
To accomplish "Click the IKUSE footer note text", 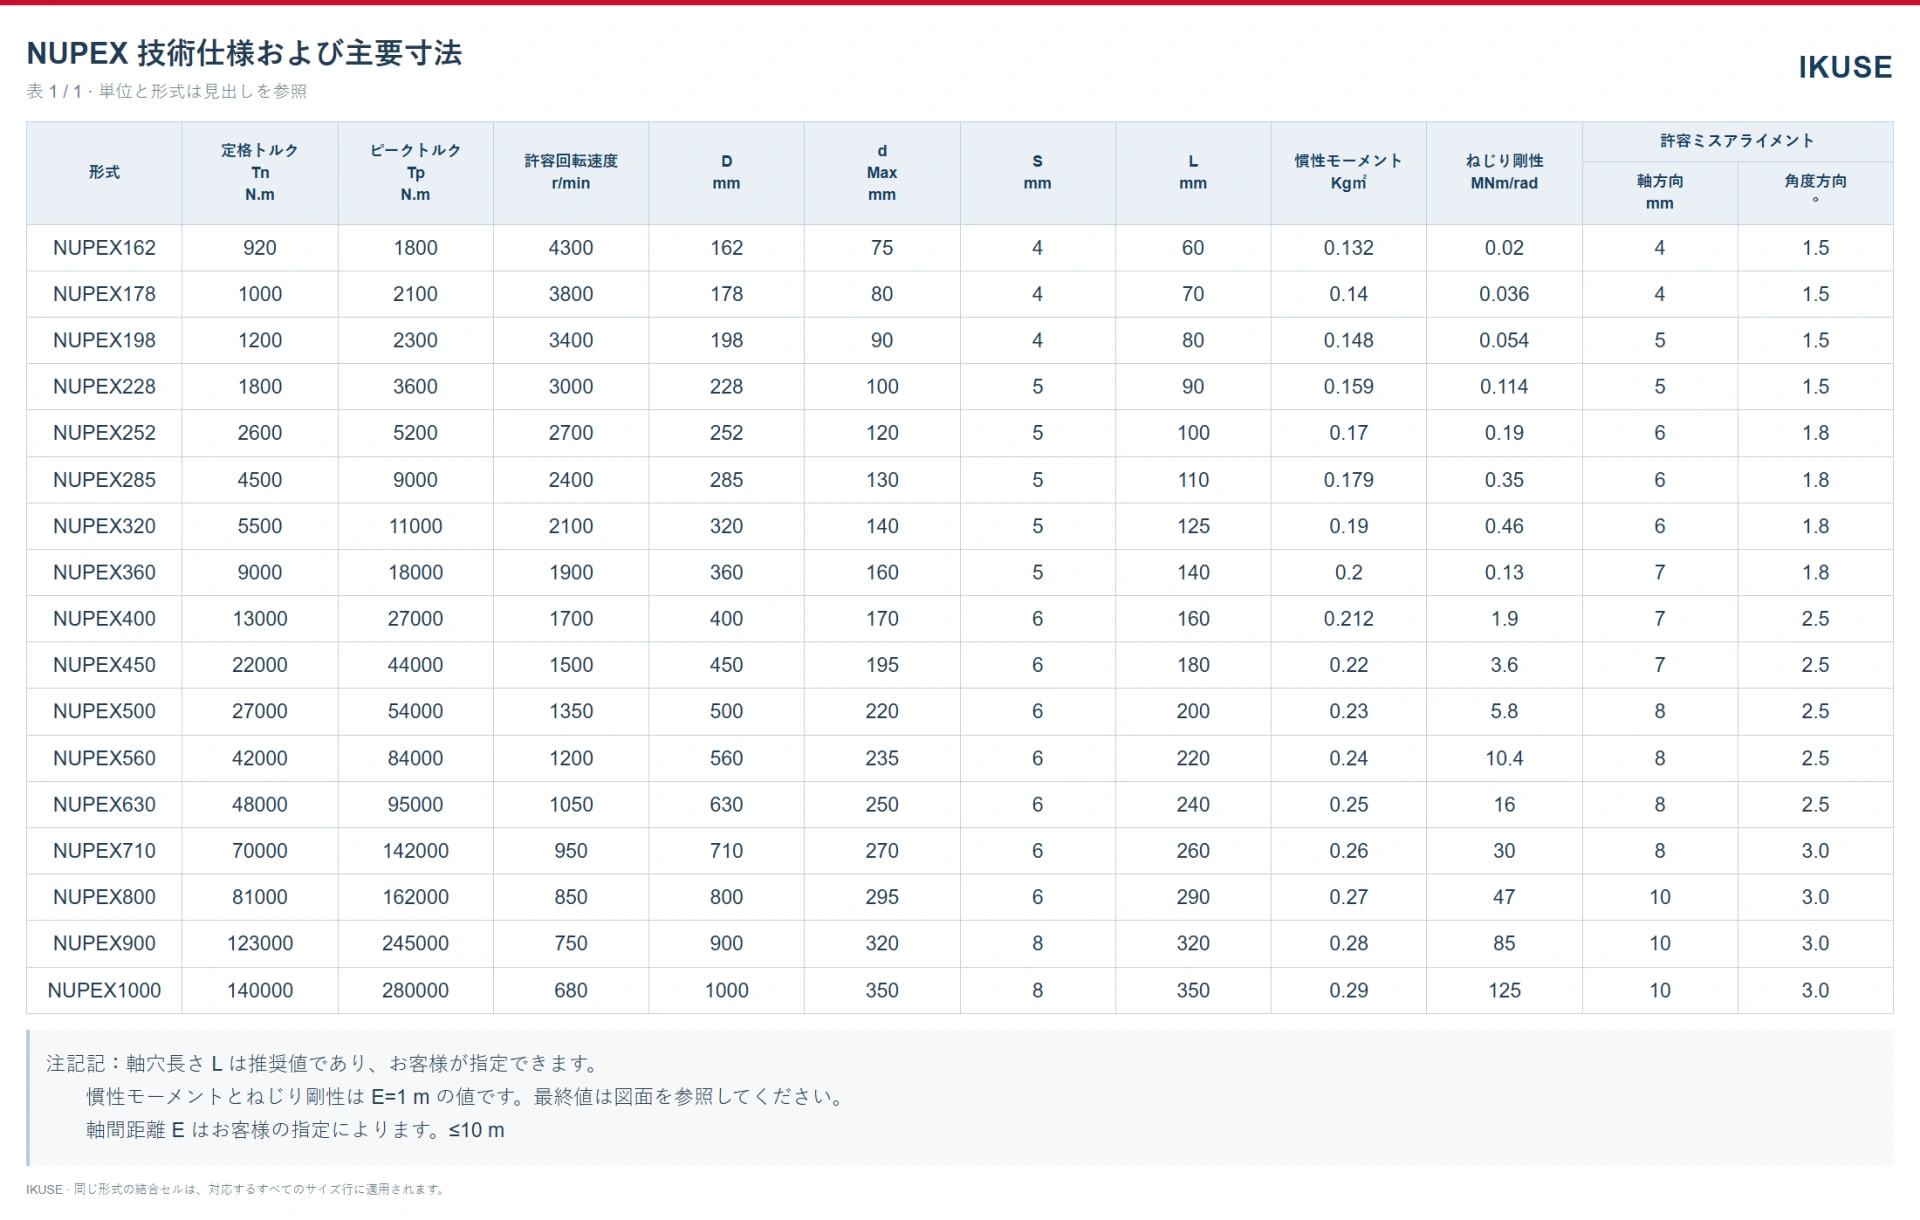I will 235,1189.
